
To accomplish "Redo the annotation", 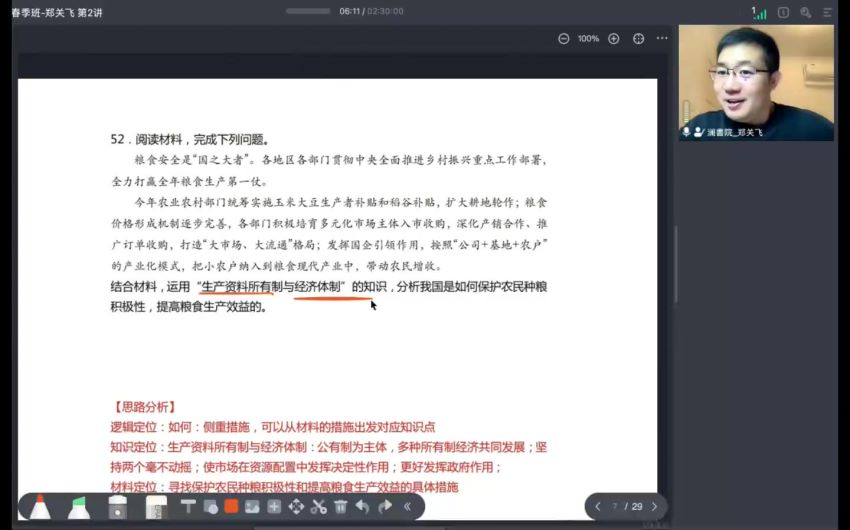I will pyautogui.click(x=385, y=506).
